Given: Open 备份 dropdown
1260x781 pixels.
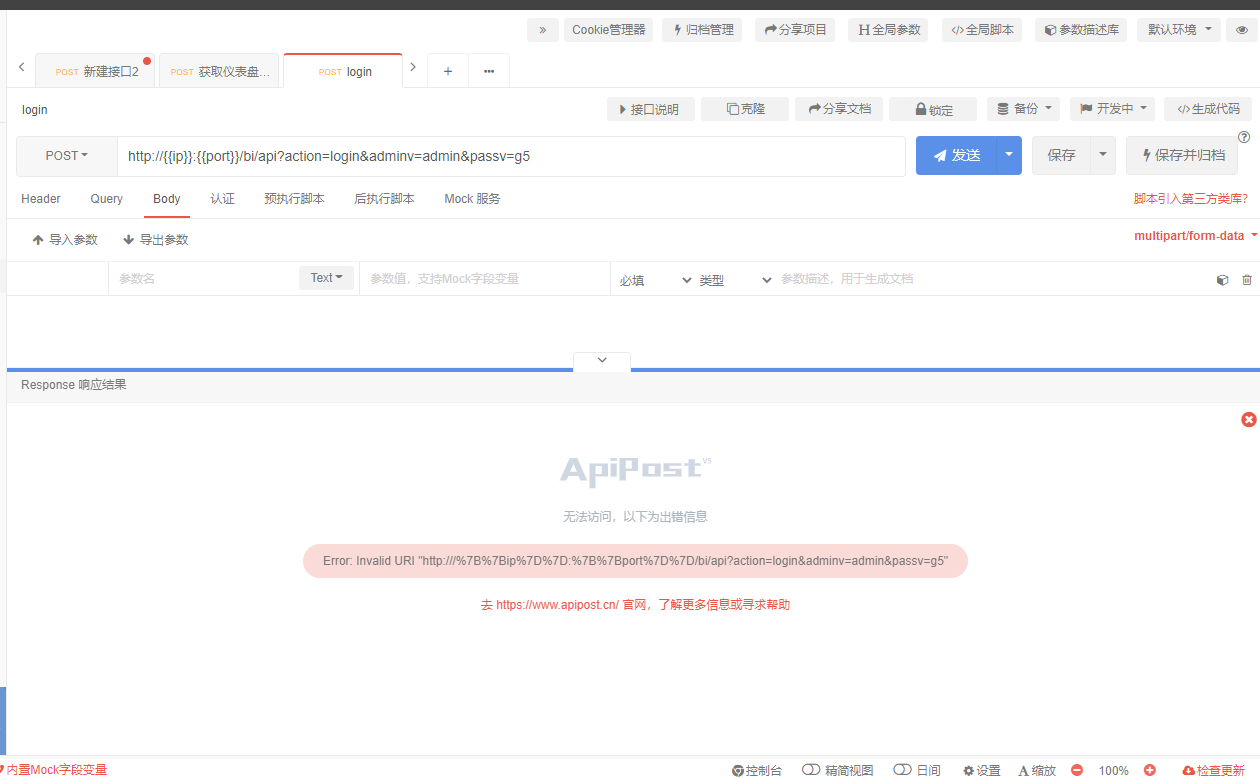Looking at the screenshot, I should [x=1024, y=109].
